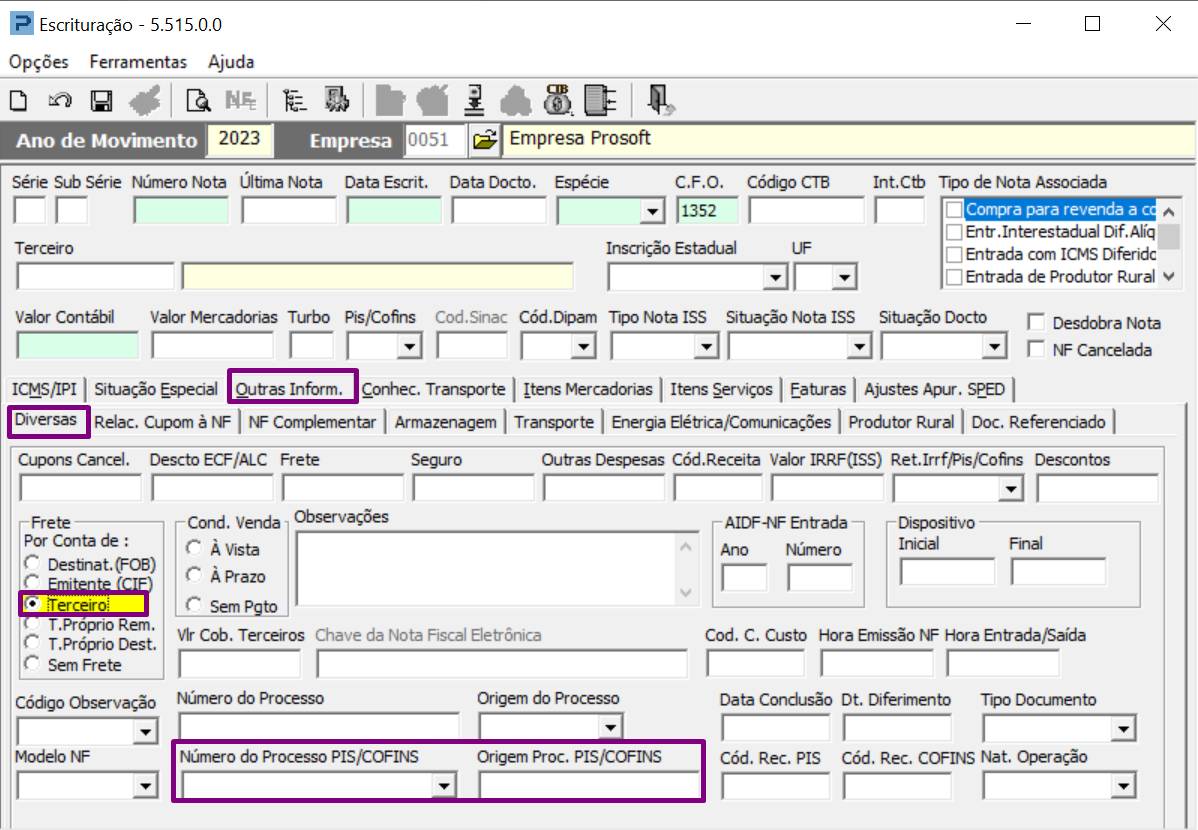
Task: Expand the Espécie dropdown
Action: pos(653,211)
